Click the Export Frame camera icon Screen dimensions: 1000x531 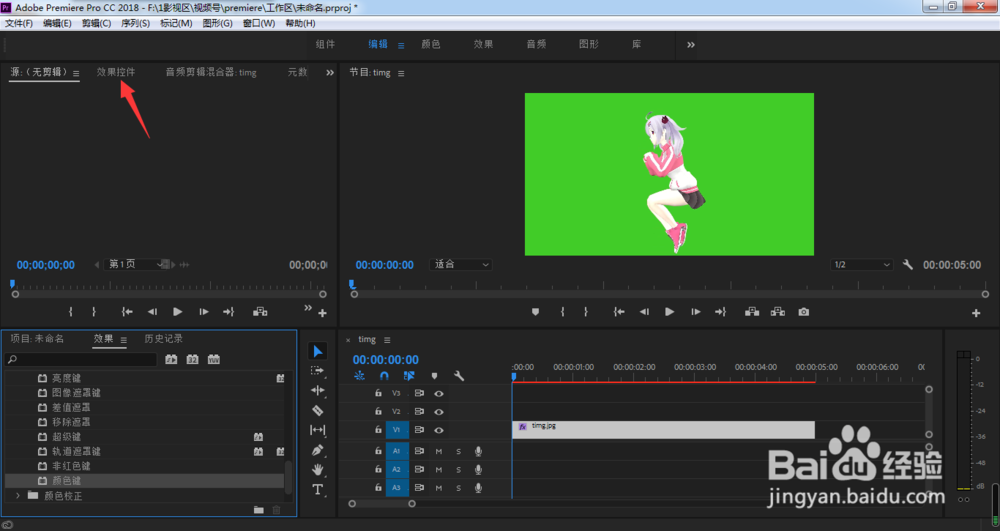coord(804,312)
